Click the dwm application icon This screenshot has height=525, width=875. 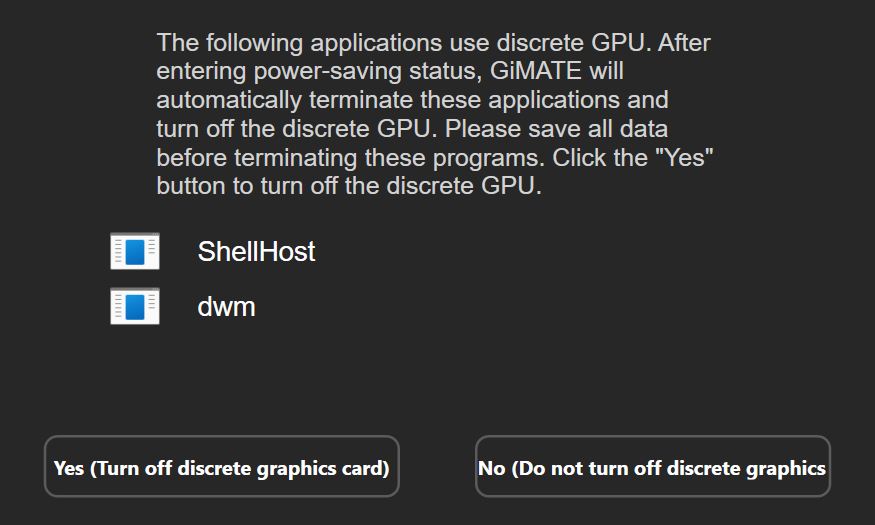[x=135, y=306]
